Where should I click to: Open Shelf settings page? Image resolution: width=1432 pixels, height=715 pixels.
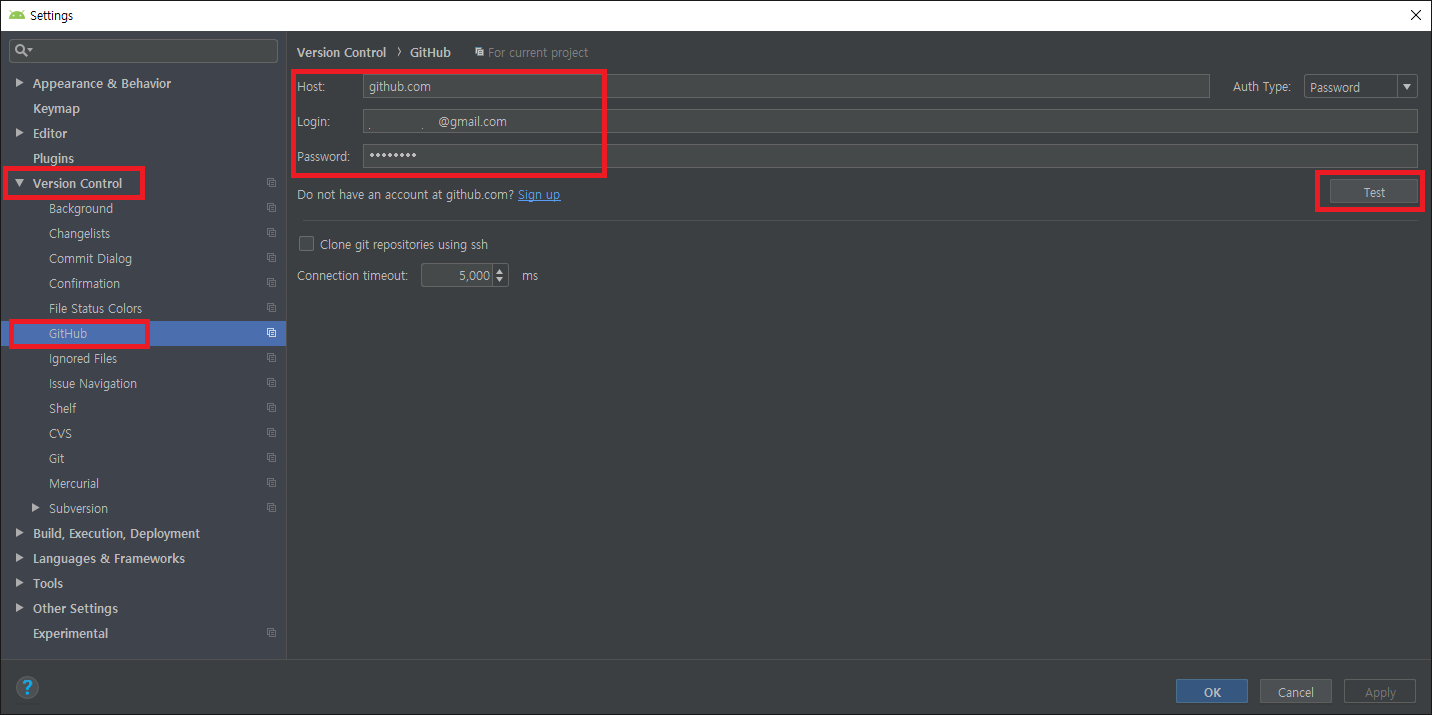[x=62, y=408]
